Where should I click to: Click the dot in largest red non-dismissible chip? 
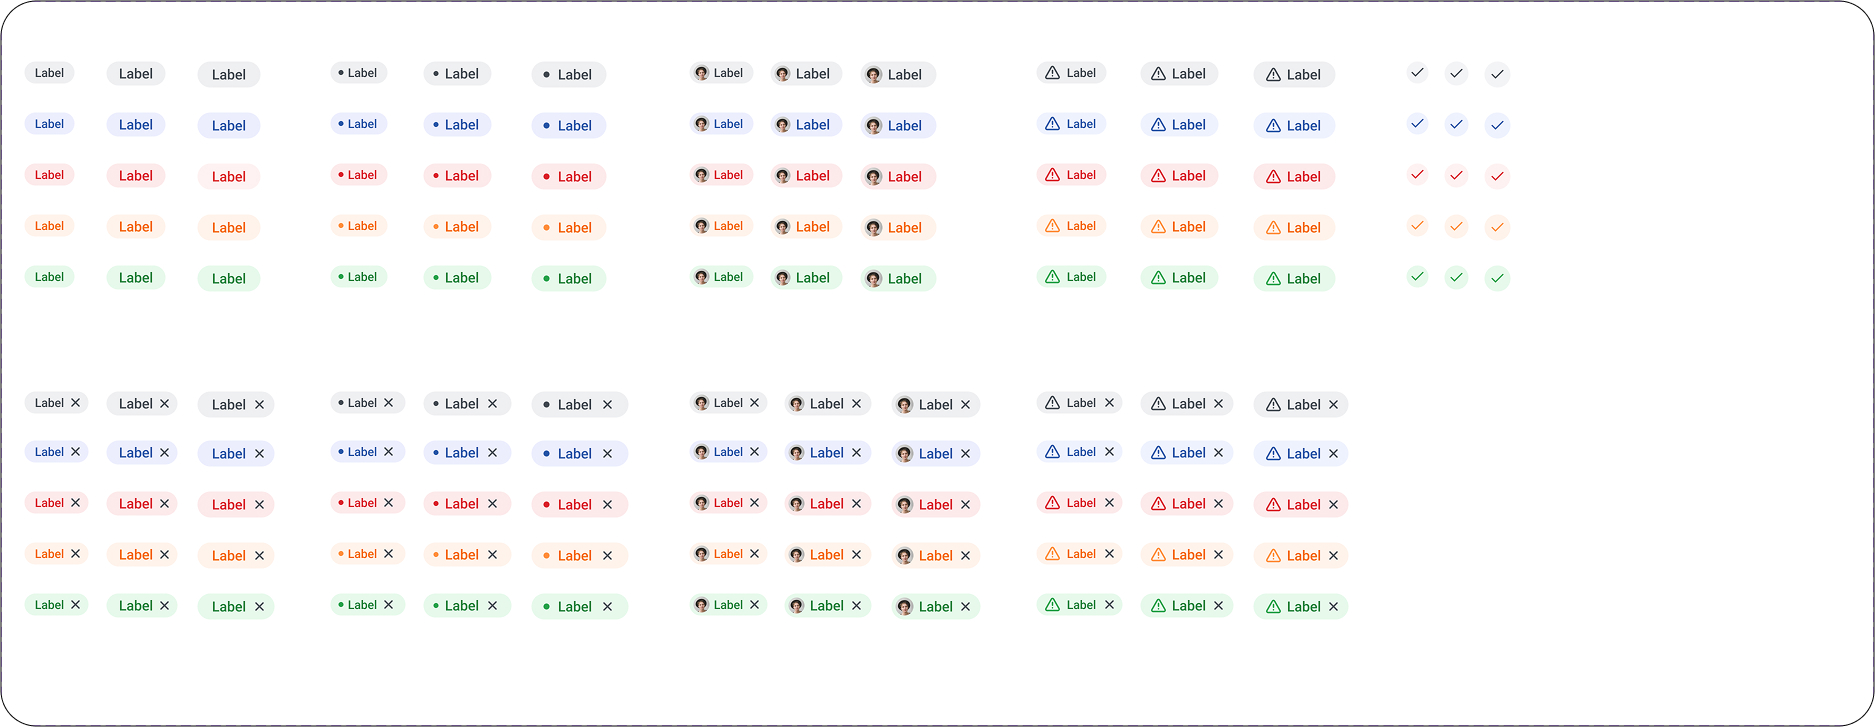coord(546,177)
